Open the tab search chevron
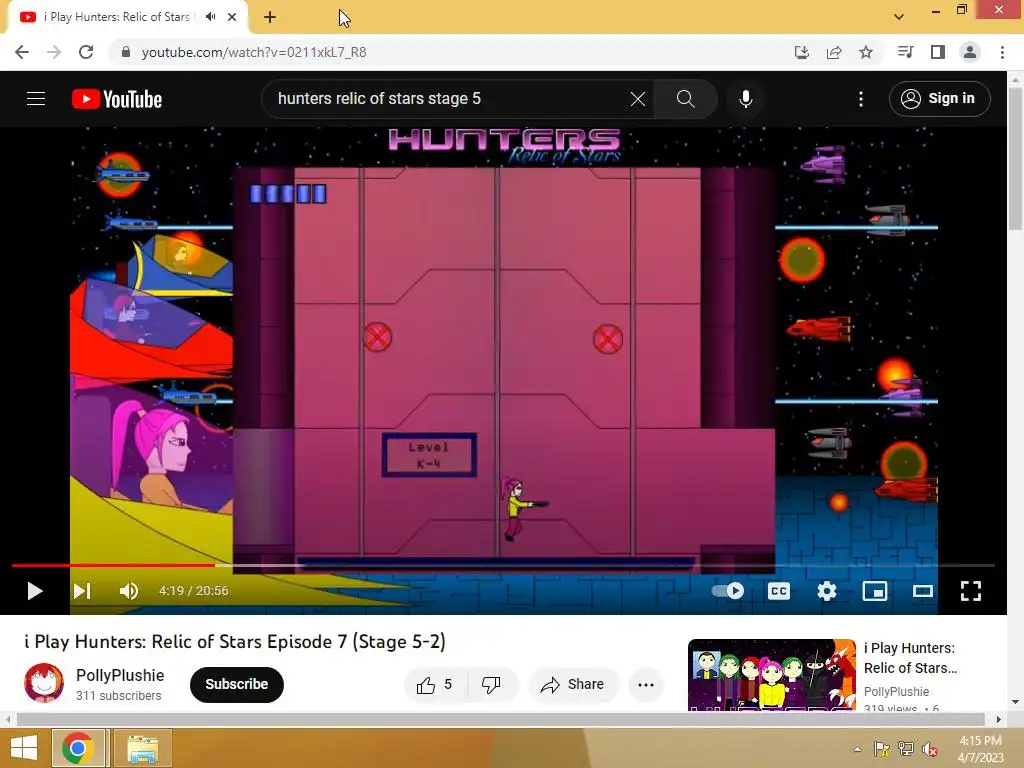Viewport: 1024px width, 768px height. coord(899,17)
